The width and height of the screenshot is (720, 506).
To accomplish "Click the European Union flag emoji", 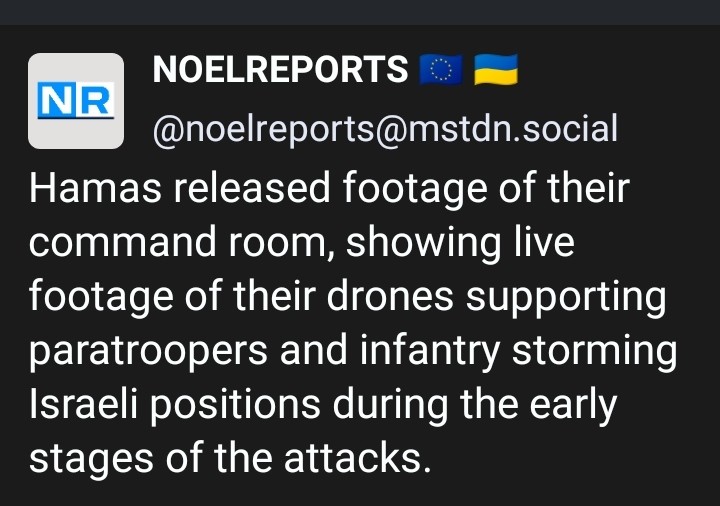I will [437, 71].
